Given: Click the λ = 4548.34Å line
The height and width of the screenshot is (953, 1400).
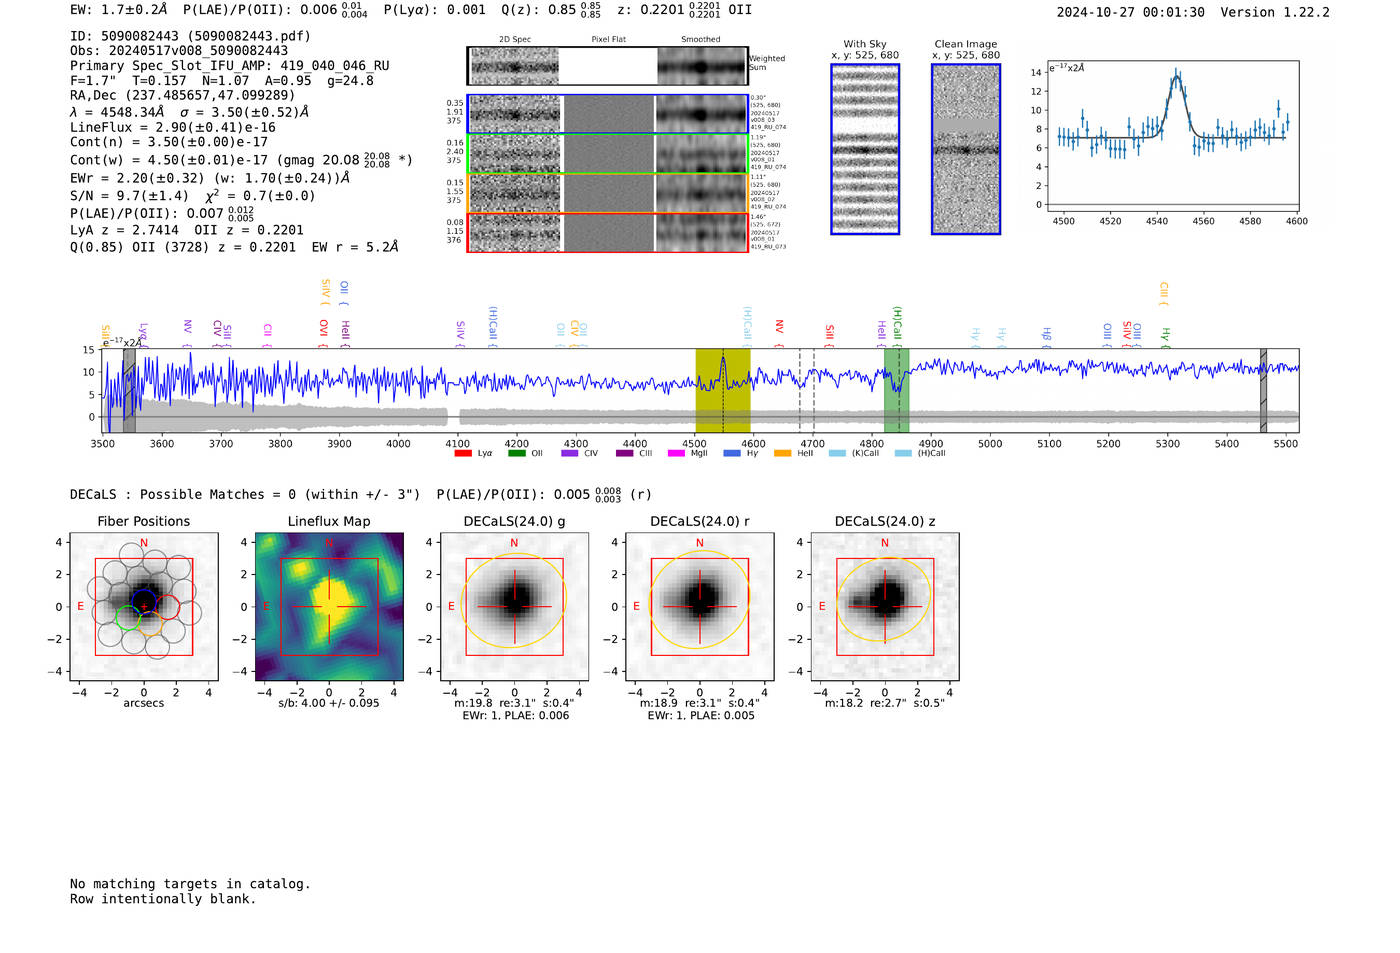Looking at the screenshot, I should [190, 112].
